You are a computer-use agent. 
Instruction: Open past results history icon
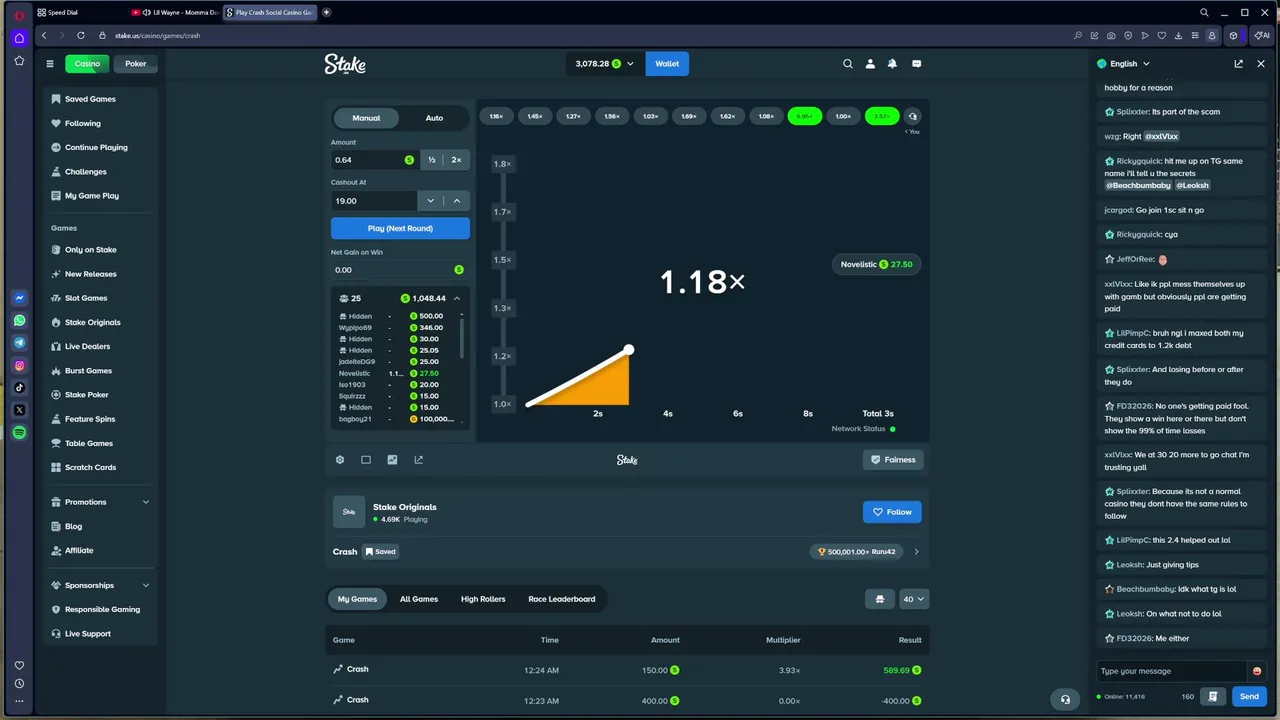[912, 117]
